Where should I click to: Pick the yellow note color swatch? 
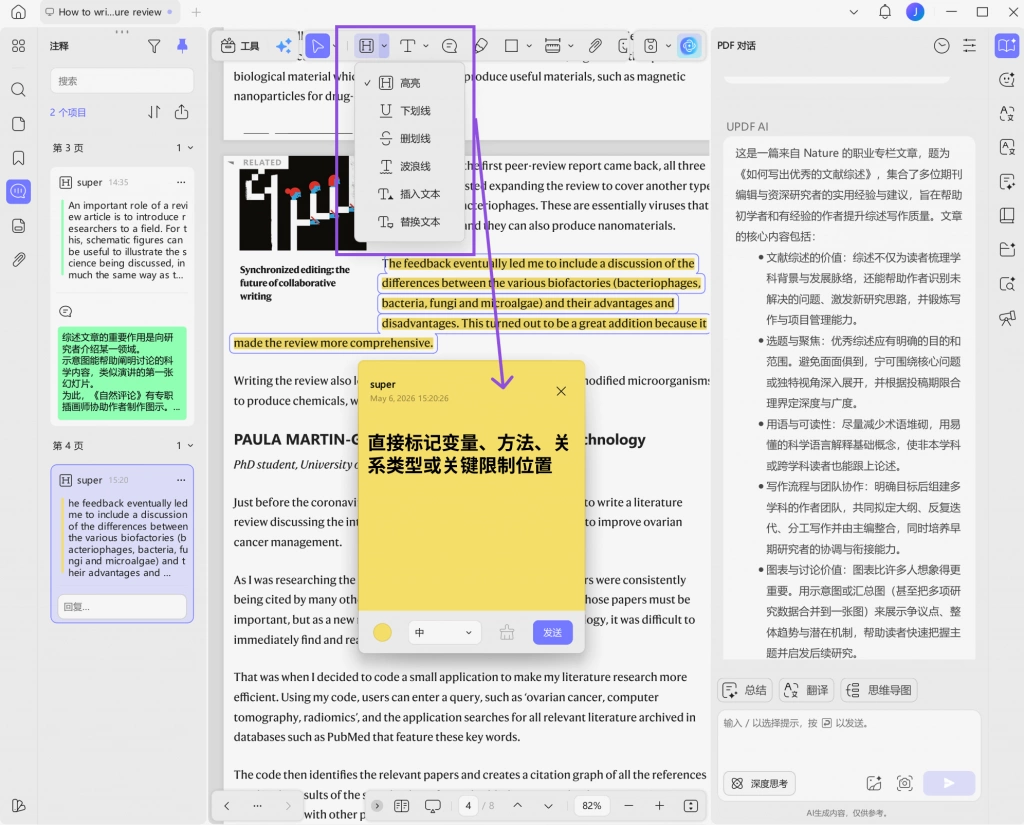[x=382, y=632]
